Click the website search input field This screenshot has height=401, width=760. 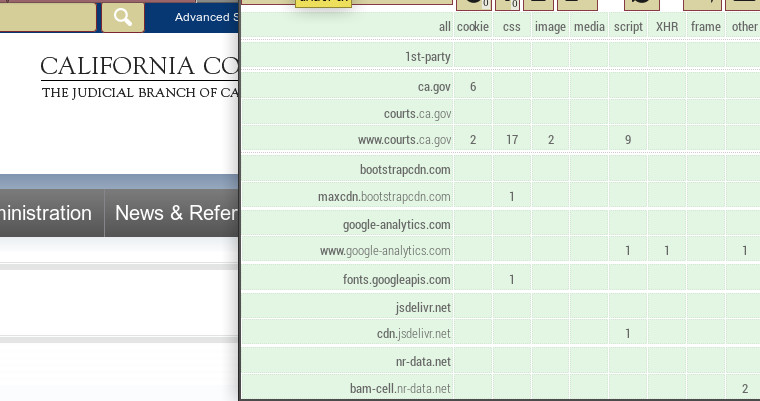tap(48, 17)
